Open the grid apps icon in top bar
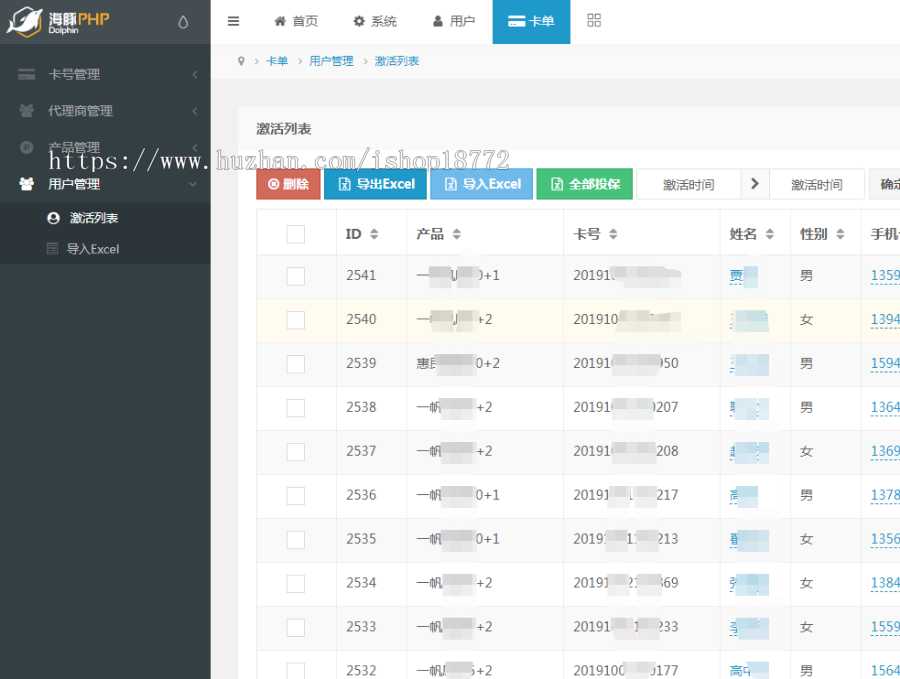The height and width of the screenshot is (679, 900). [594, 21]
